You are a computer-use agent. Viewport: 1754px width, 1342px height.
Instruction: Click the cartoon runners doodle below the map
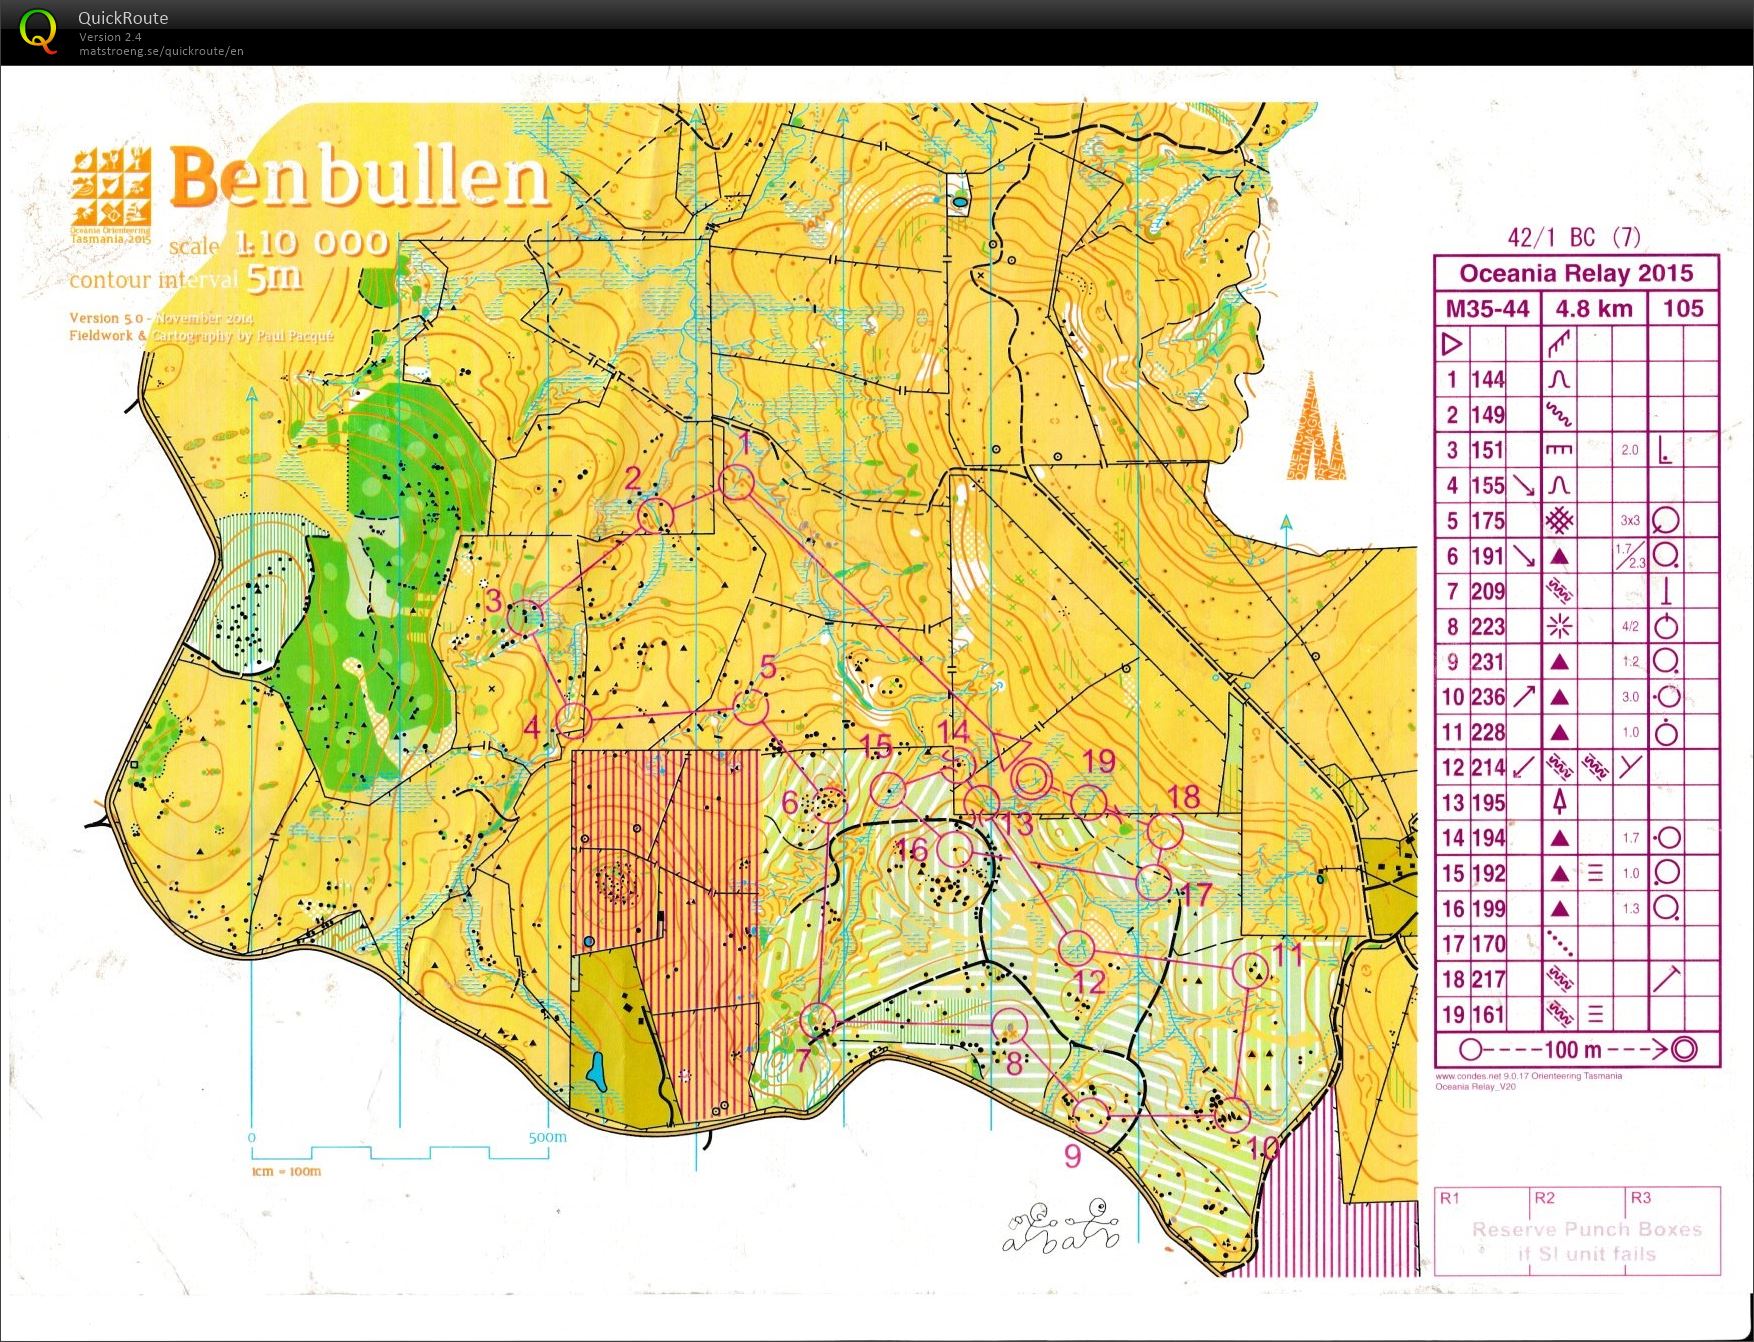pyautogui.click(x=1061, y=1227)
